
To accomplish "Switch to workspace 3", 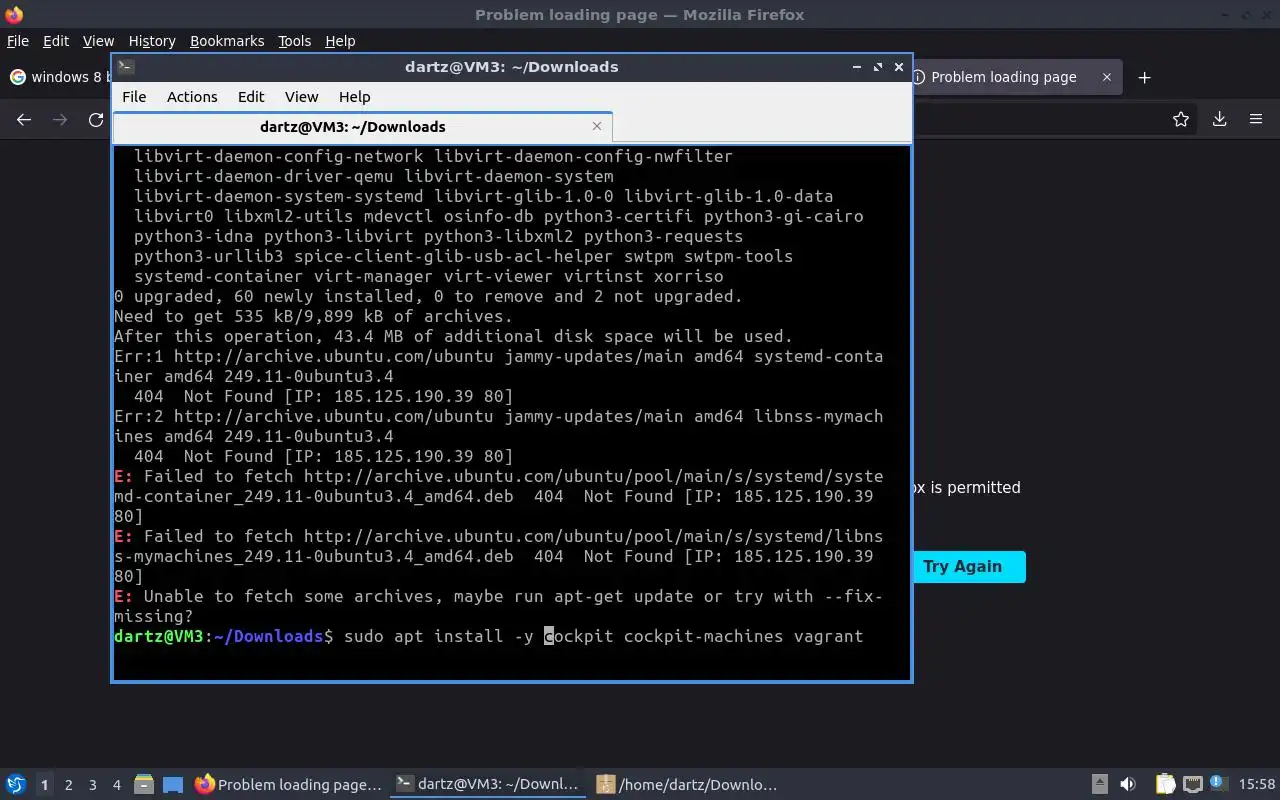I will coord(93,785).
